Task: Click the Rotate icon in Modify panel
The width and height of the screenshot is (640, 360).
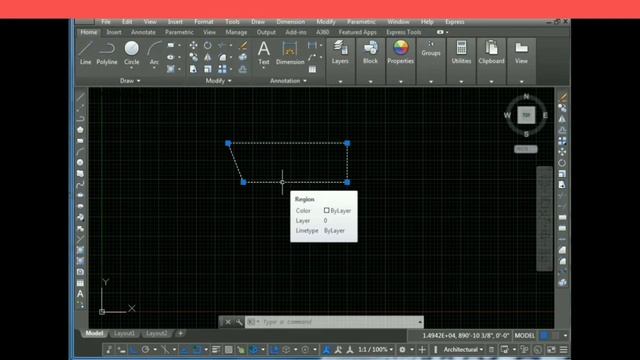Action: [208, 45]
